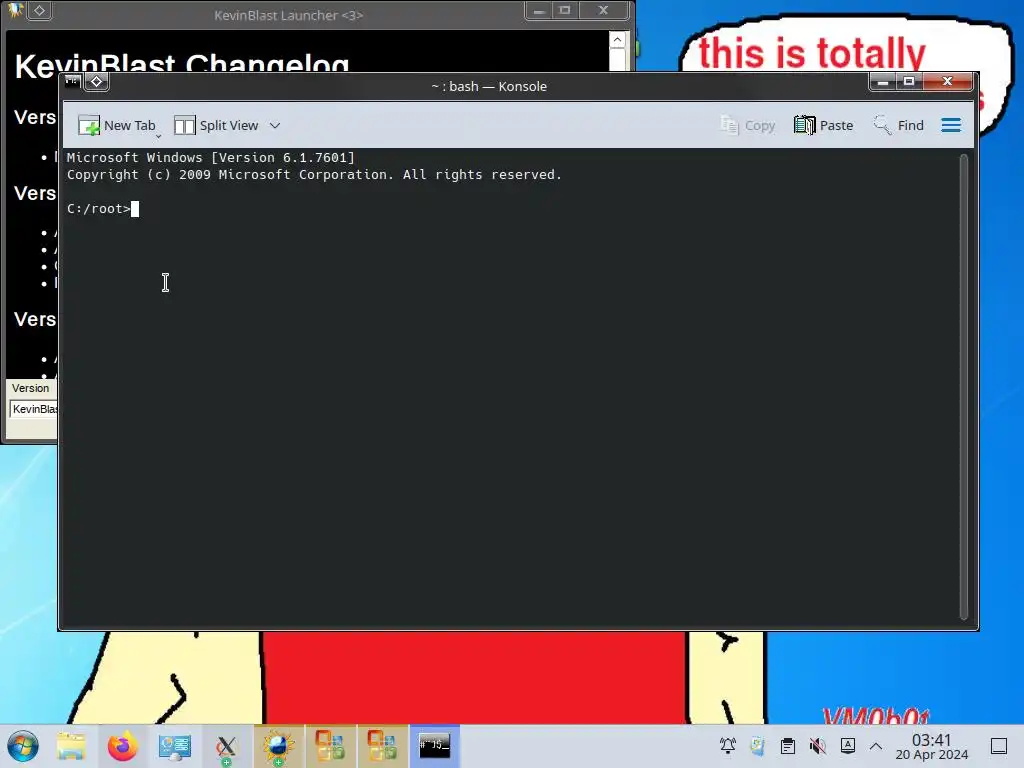Viewport: 1024px width, 768px height.
Task: Expand hidden system tray icons
Action: pyautogui.click(x=876, y=746)
